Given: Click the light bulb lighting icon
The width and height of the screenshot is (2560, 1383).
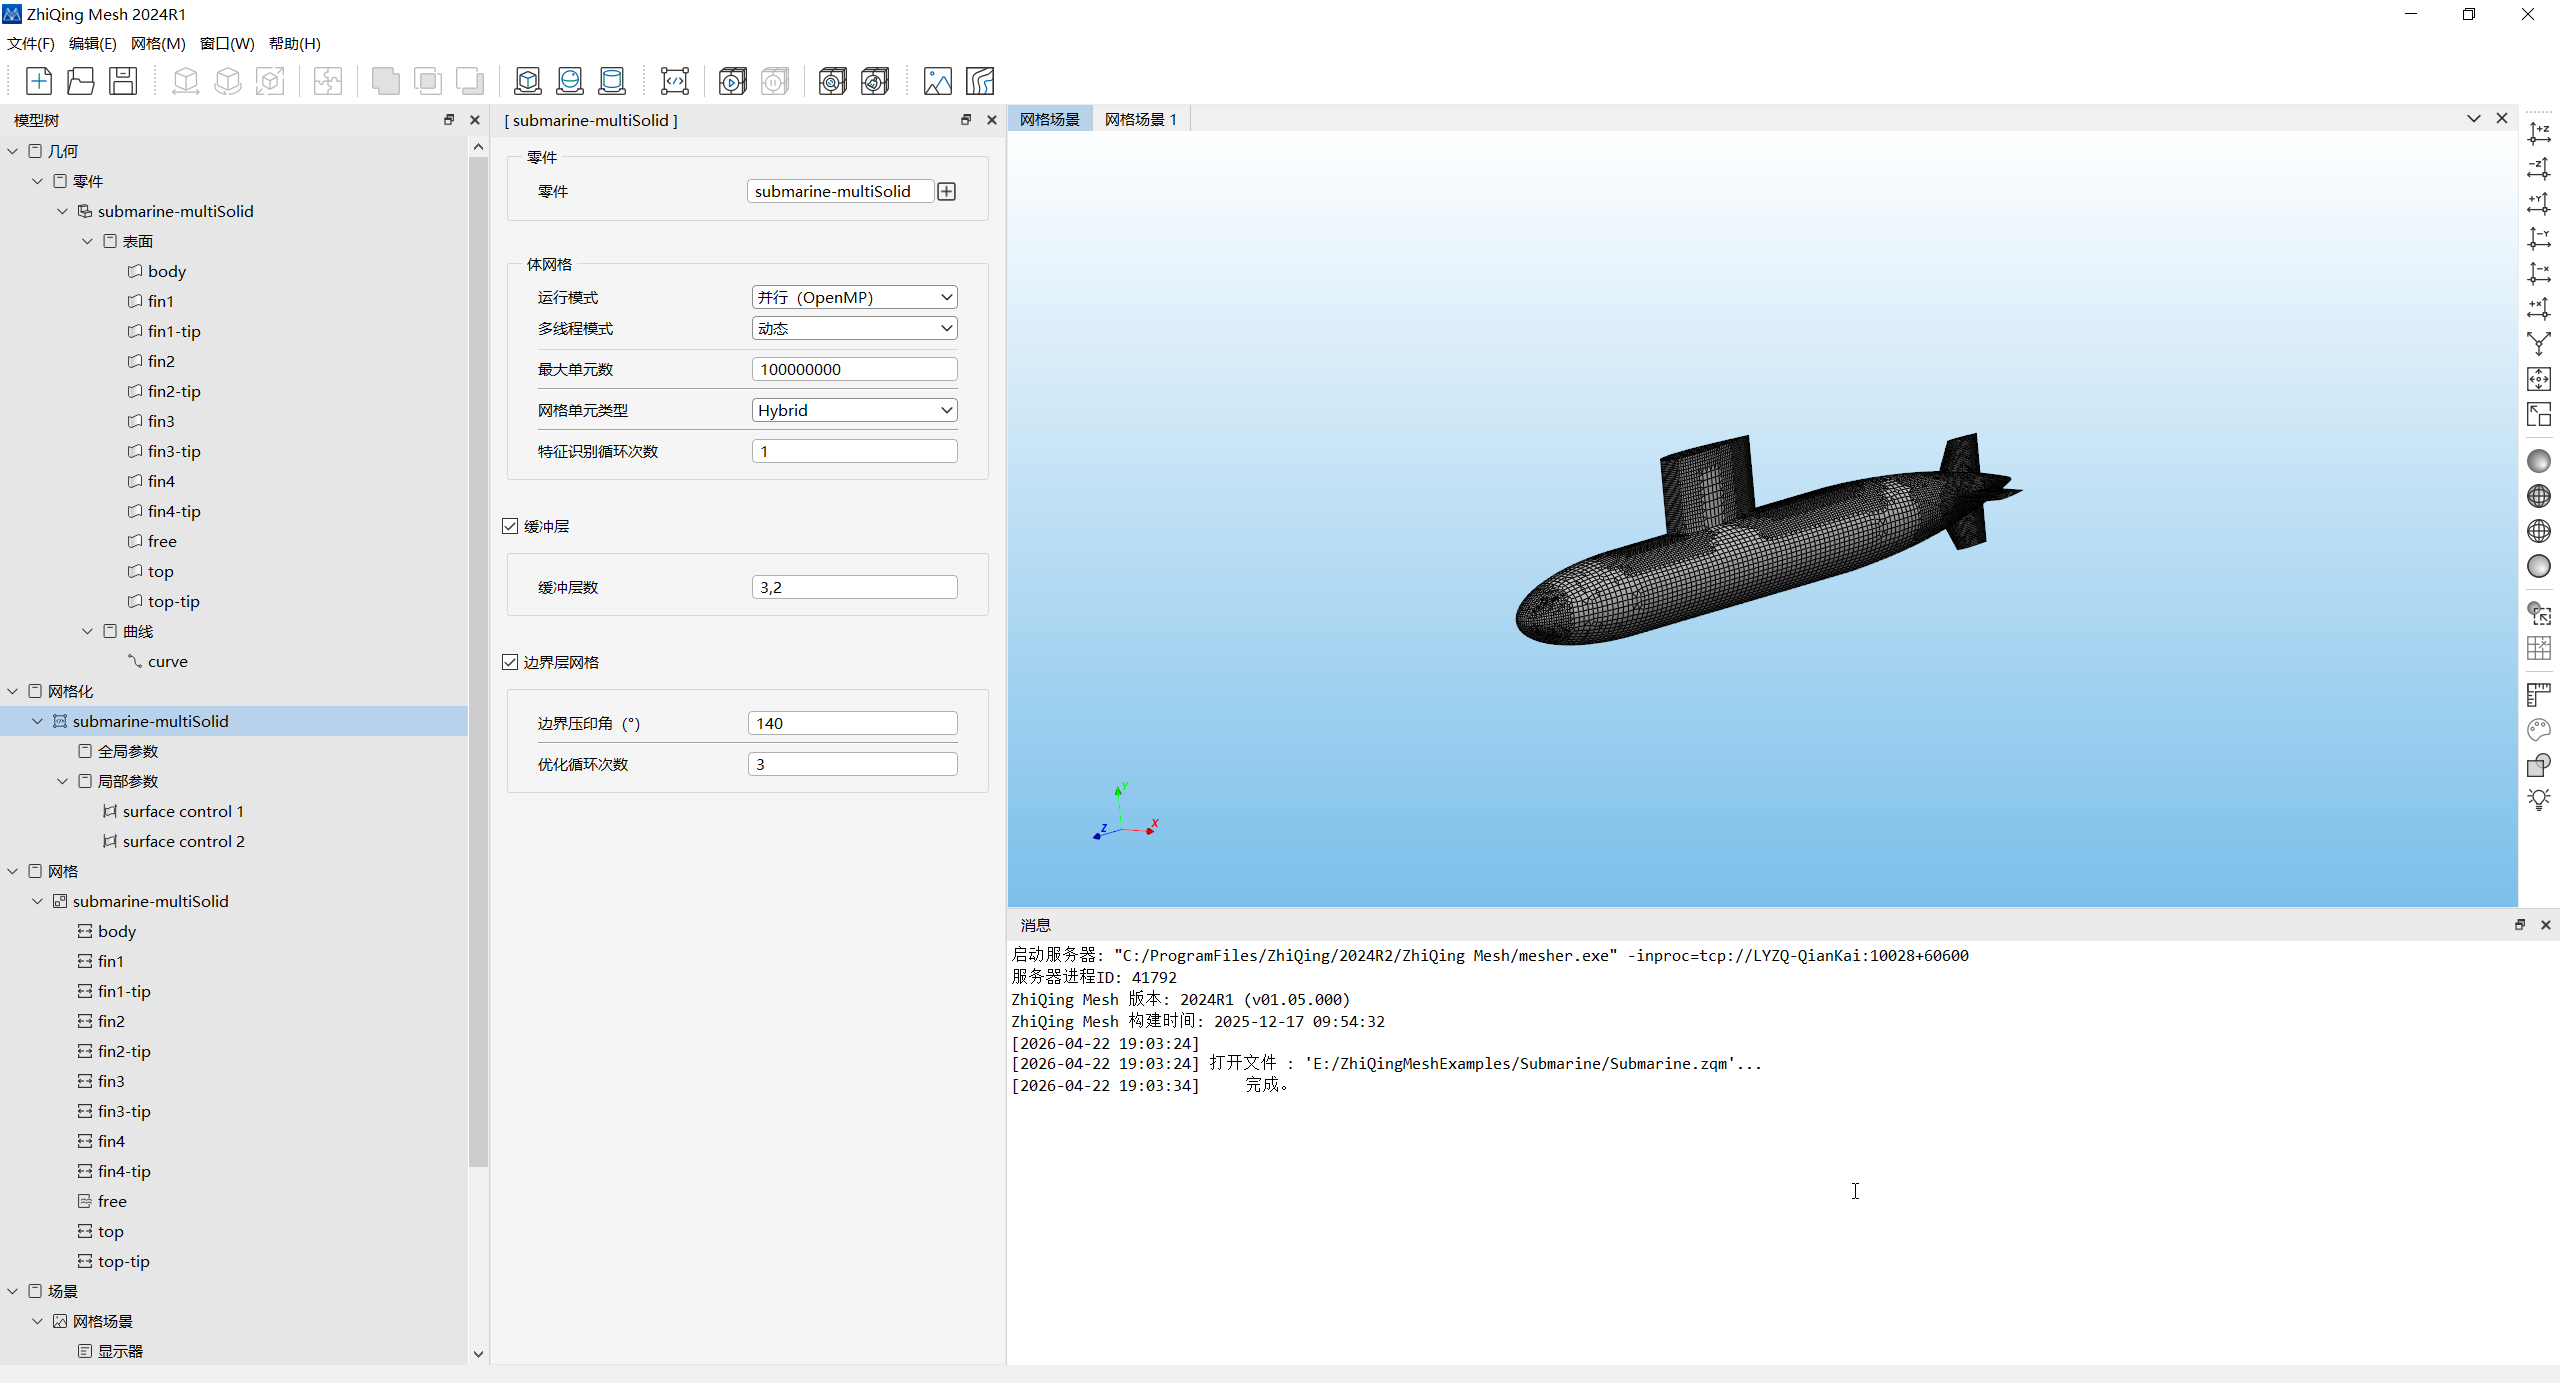Looking at the screenshot, I should [2539, 799].
